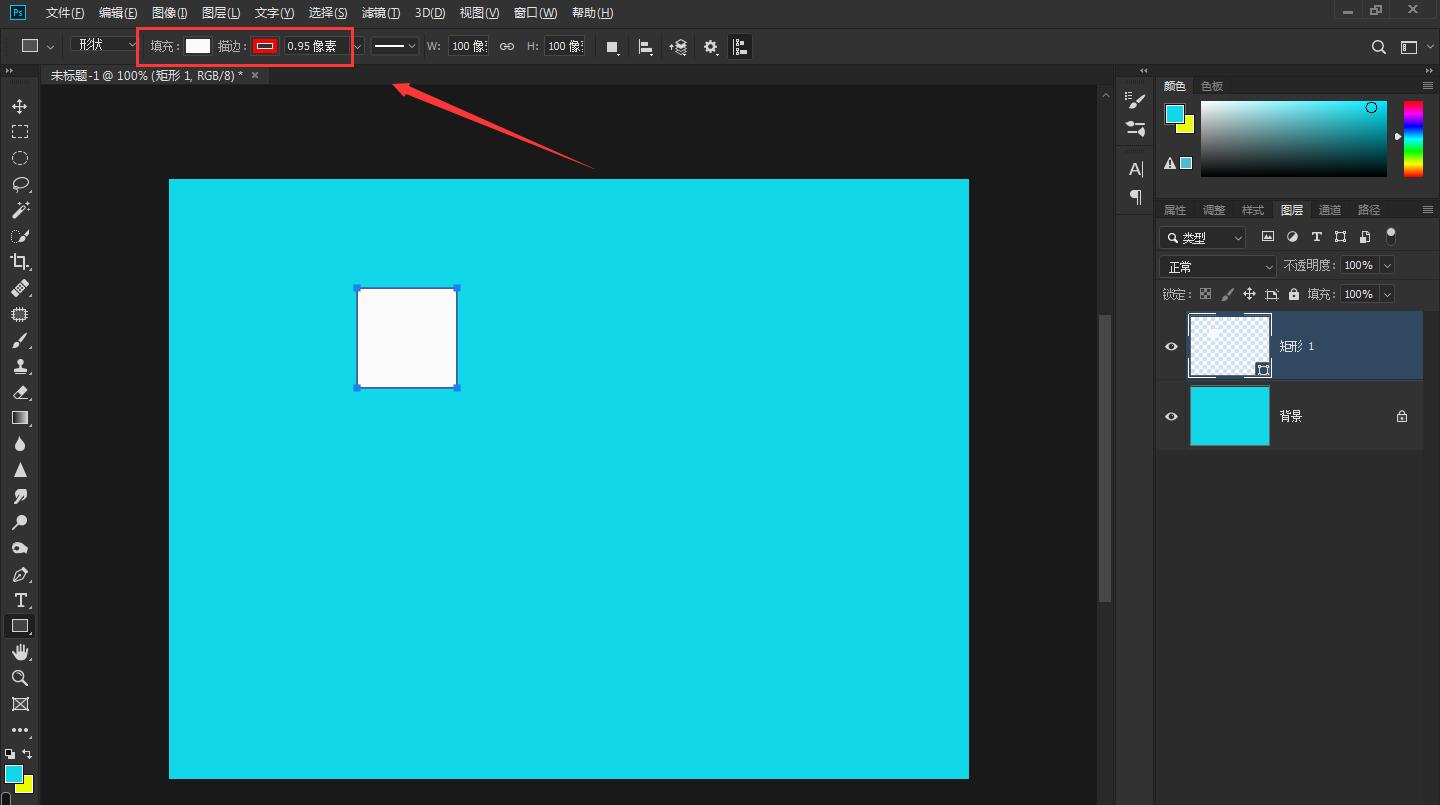
Task: Click the stroke width 0.95 像素 field
Action: 315,46
